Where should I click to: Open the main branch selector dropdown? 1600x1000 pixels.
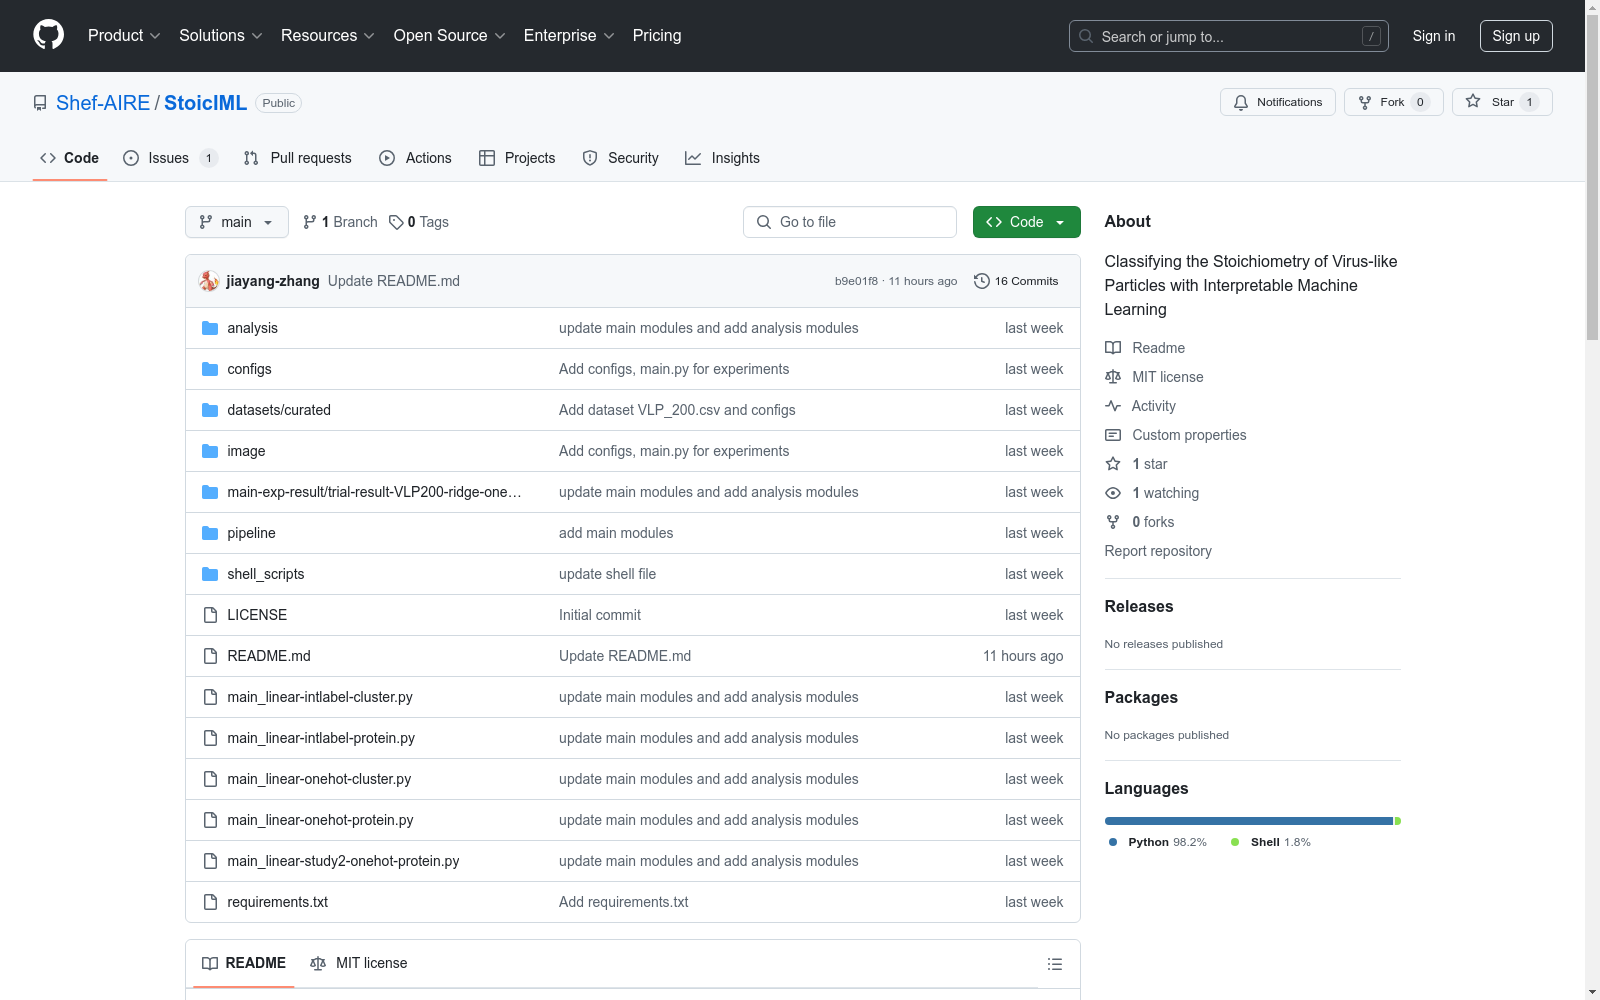pos(237,222)
